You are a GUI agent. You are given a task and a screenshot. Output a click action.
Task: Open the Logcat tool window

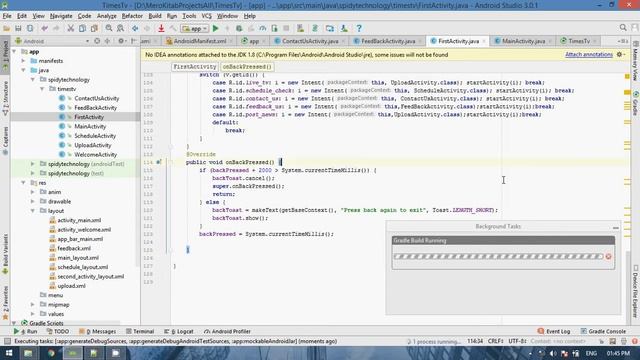(179, 331)
